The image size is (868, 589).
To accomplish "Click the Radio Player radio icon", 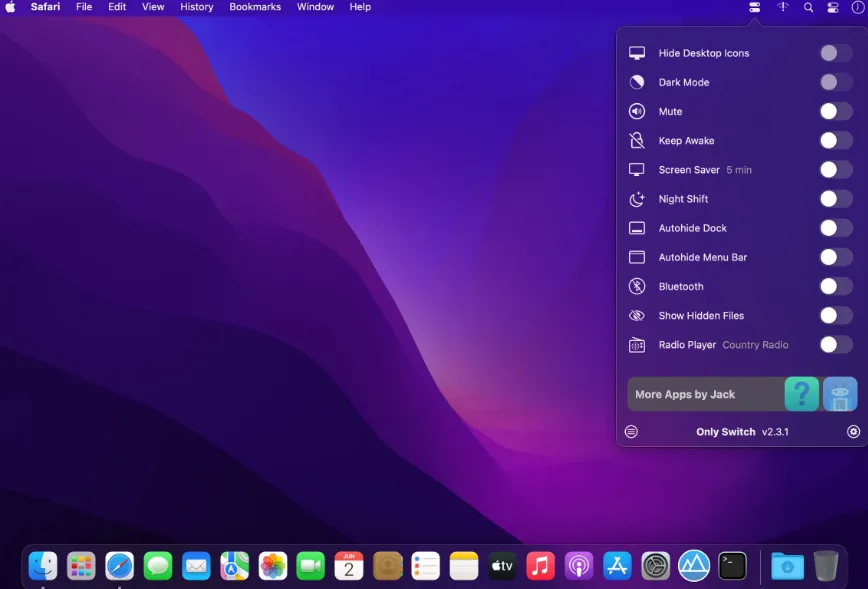I will (637, 345).
